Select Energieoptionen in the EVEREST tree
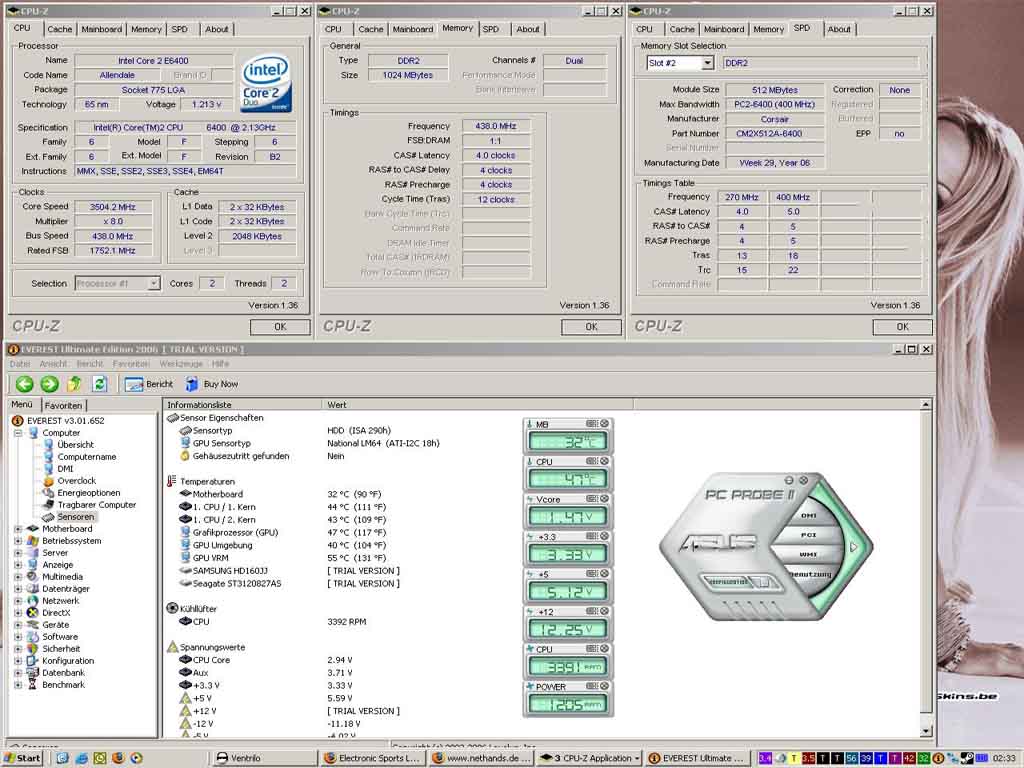 click(89, 493)
